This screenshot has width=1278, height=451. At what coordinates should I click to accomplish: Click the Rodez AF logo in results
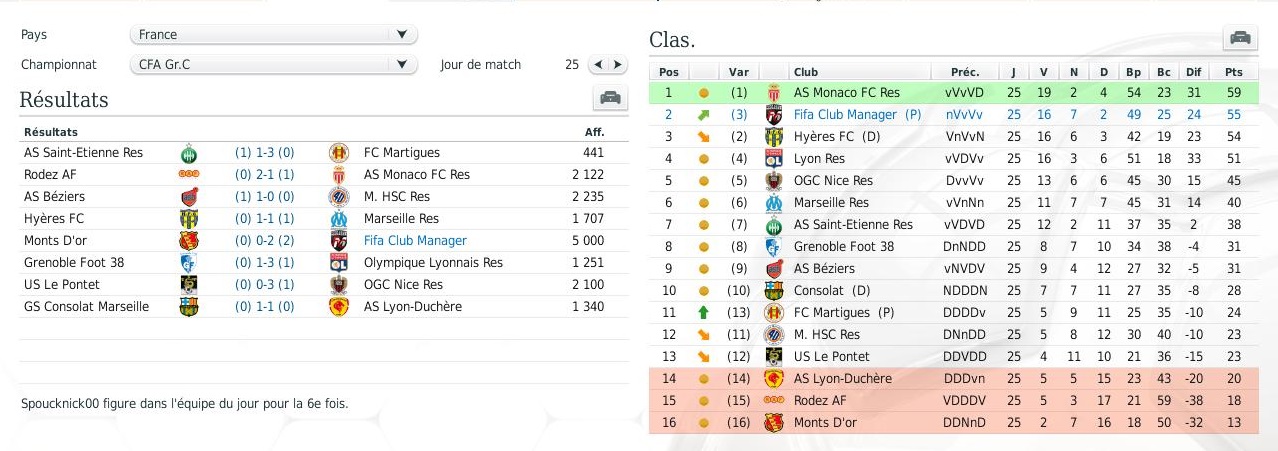pos(188,175)
